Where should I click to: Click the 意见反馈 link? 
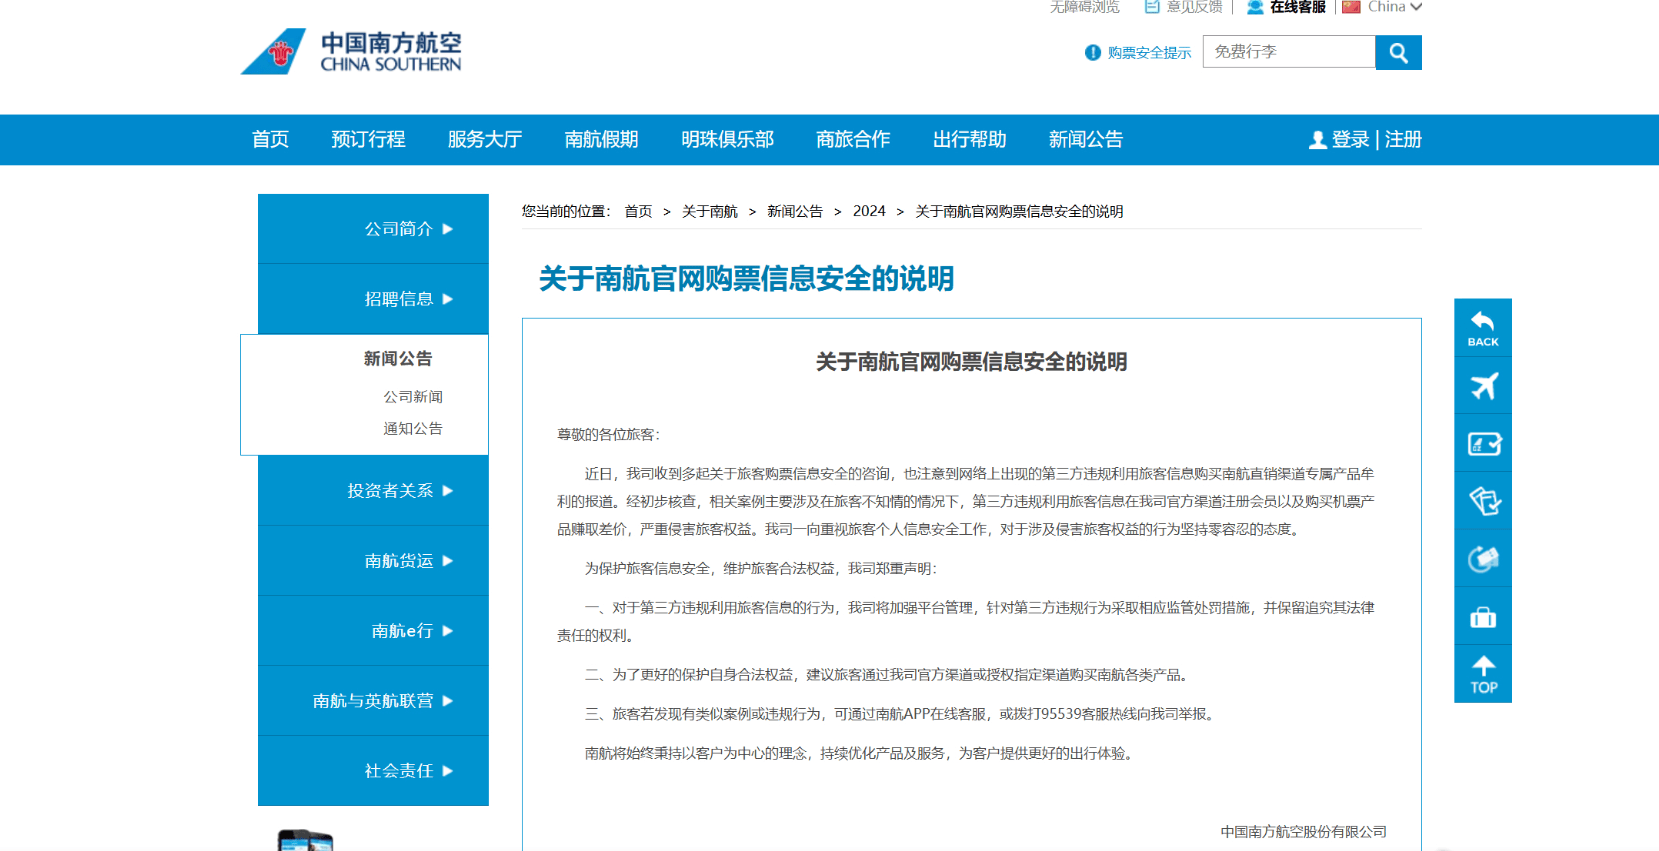click(1195, 7)
